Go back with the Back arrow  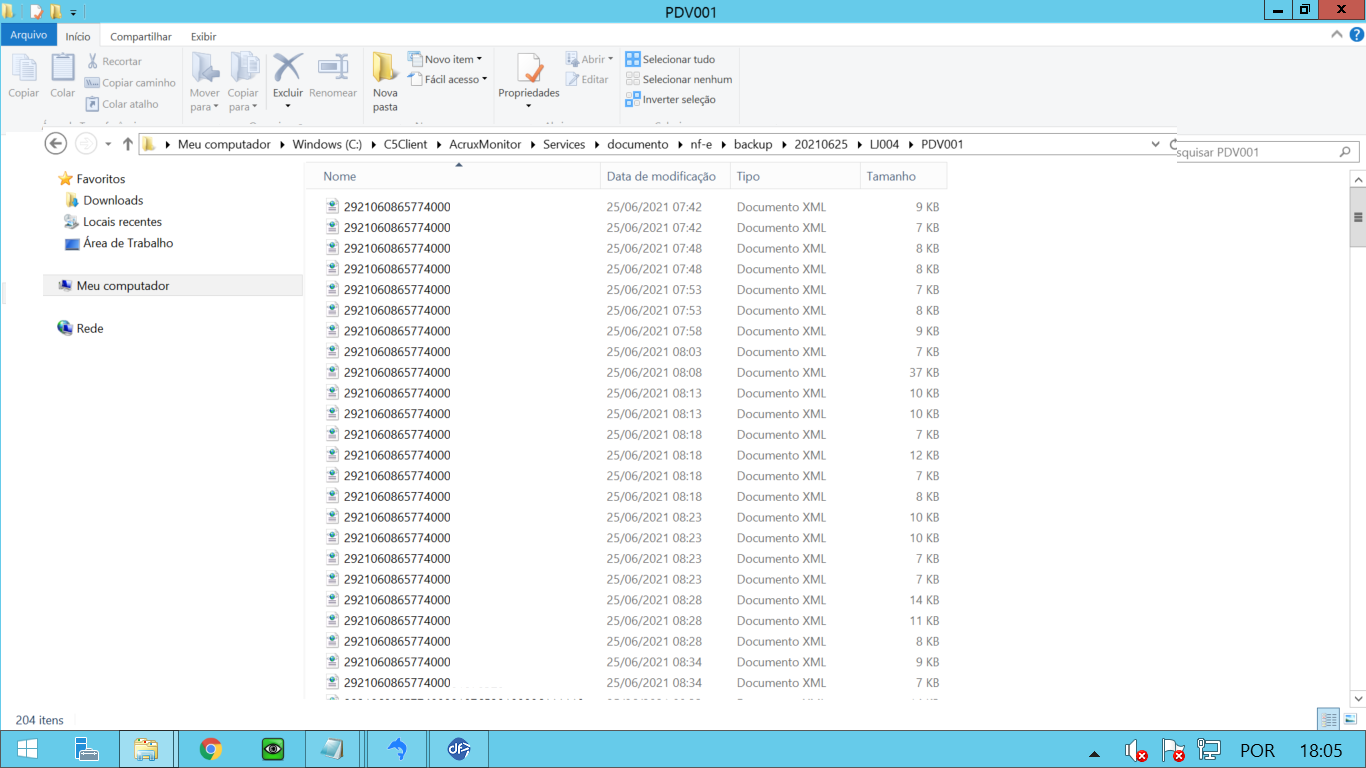[x=56, y=144]
